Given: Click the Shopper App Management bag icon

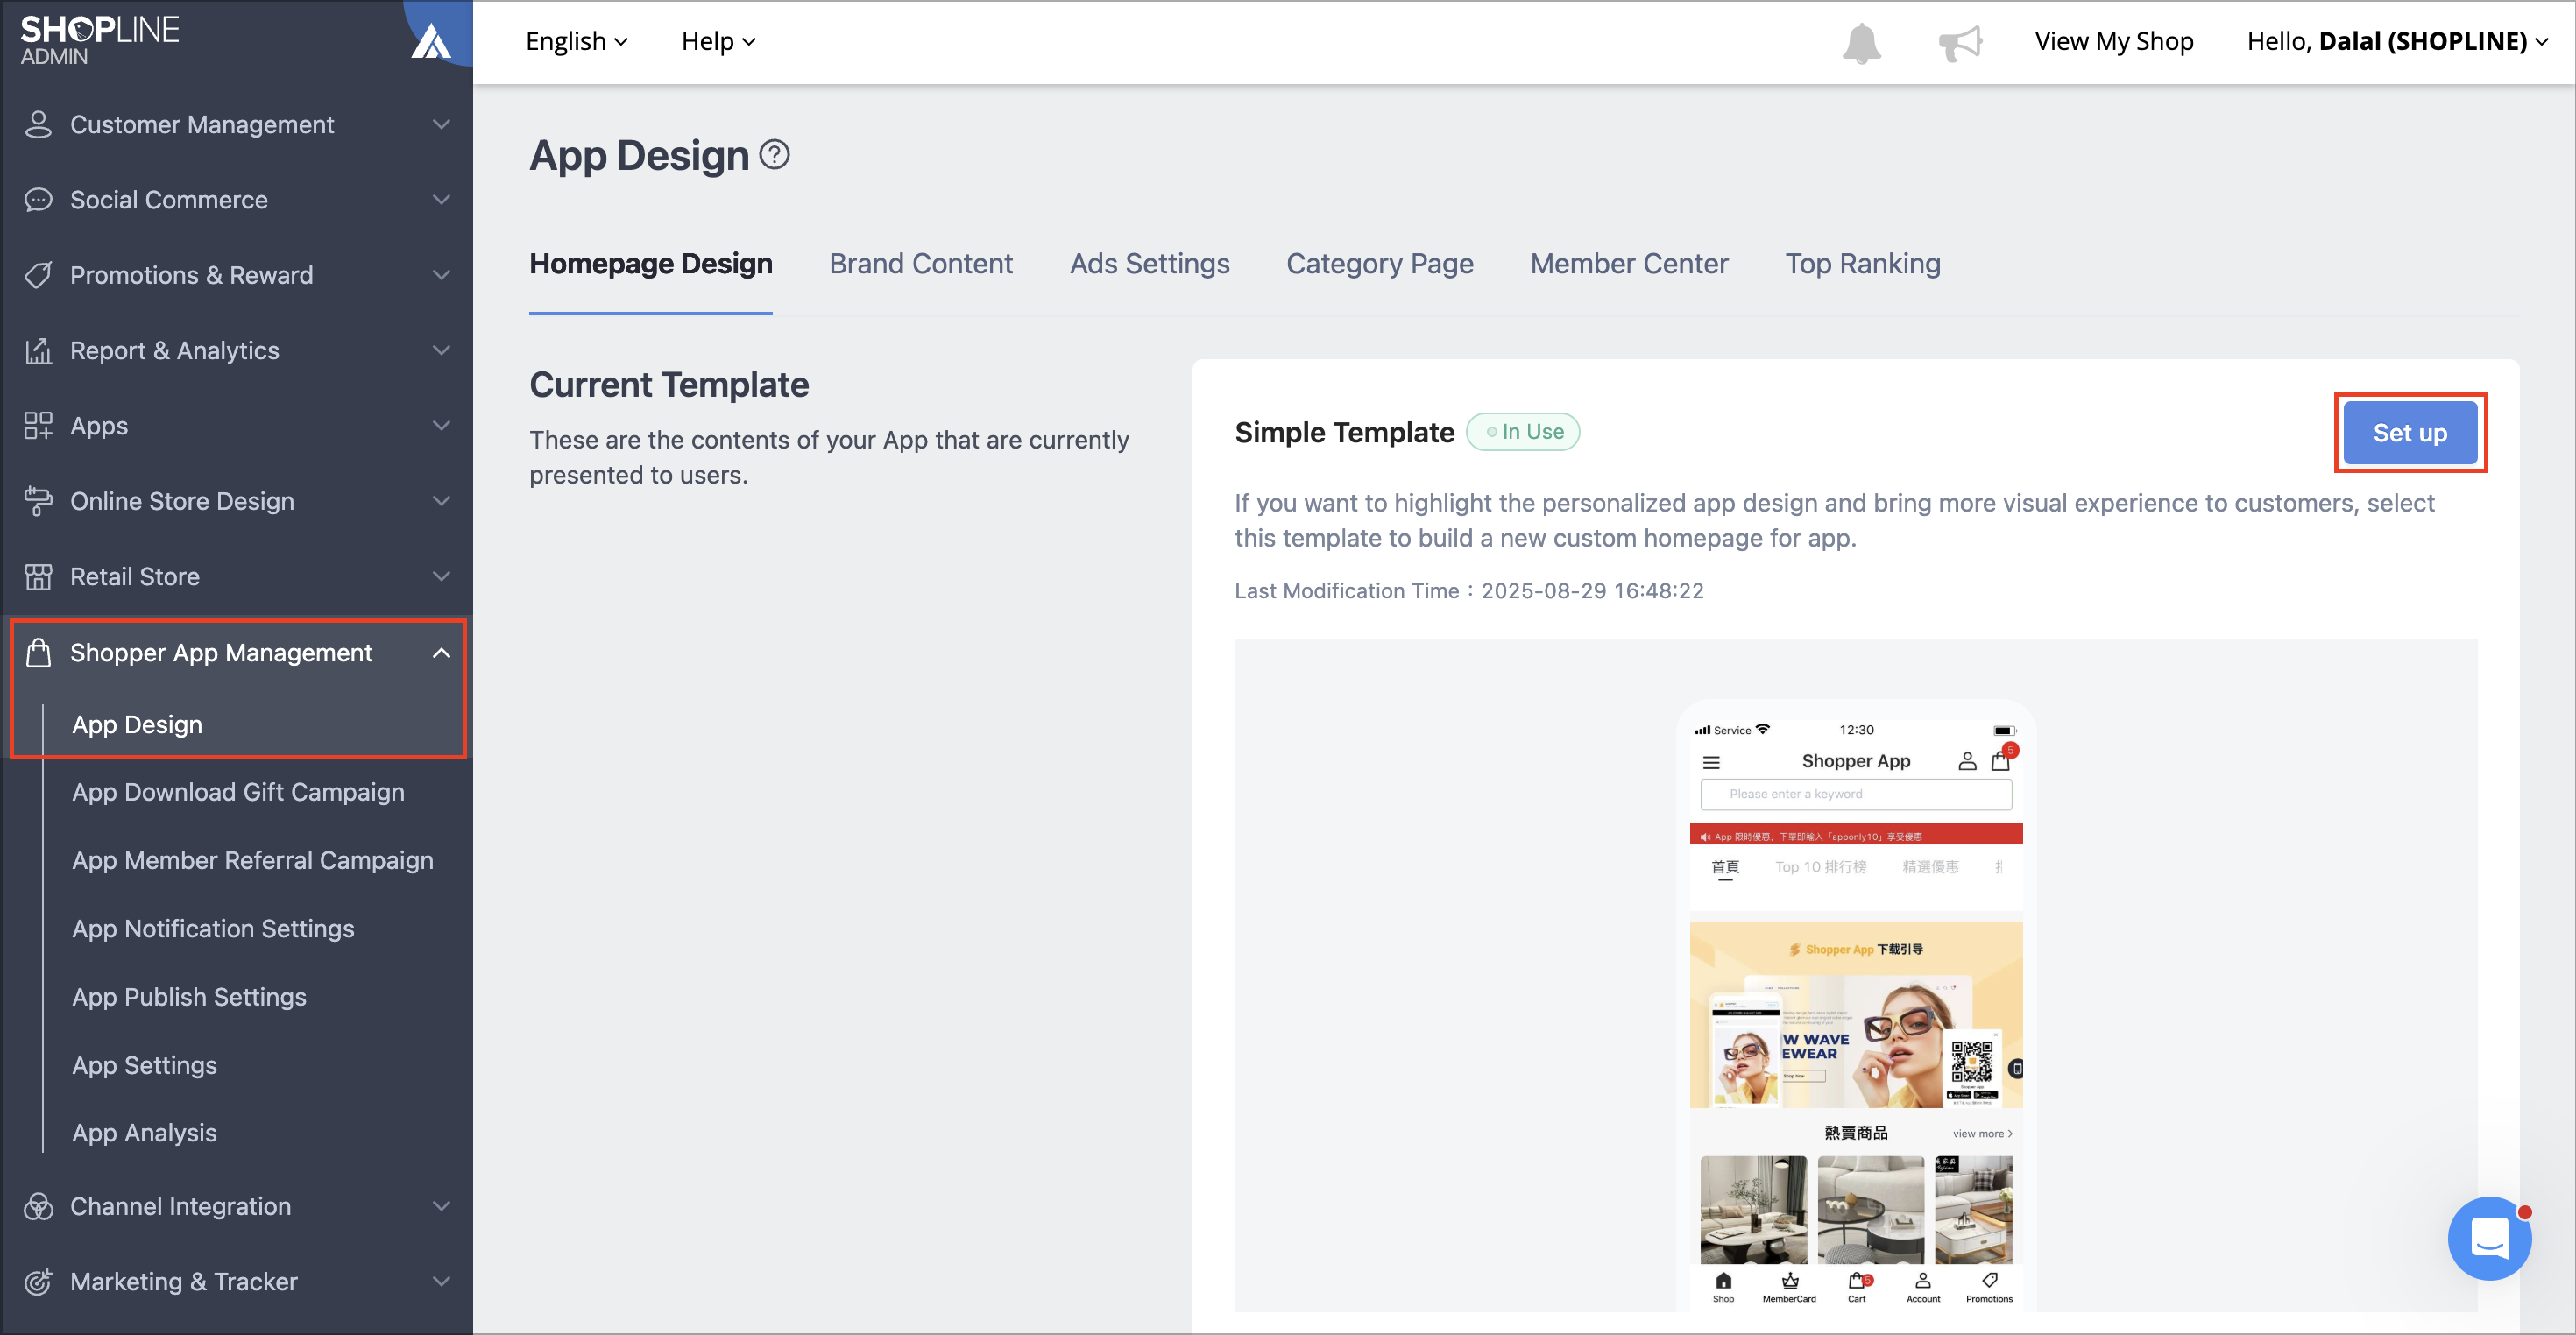Looking at the screenshot, I should tap(38, 653).
